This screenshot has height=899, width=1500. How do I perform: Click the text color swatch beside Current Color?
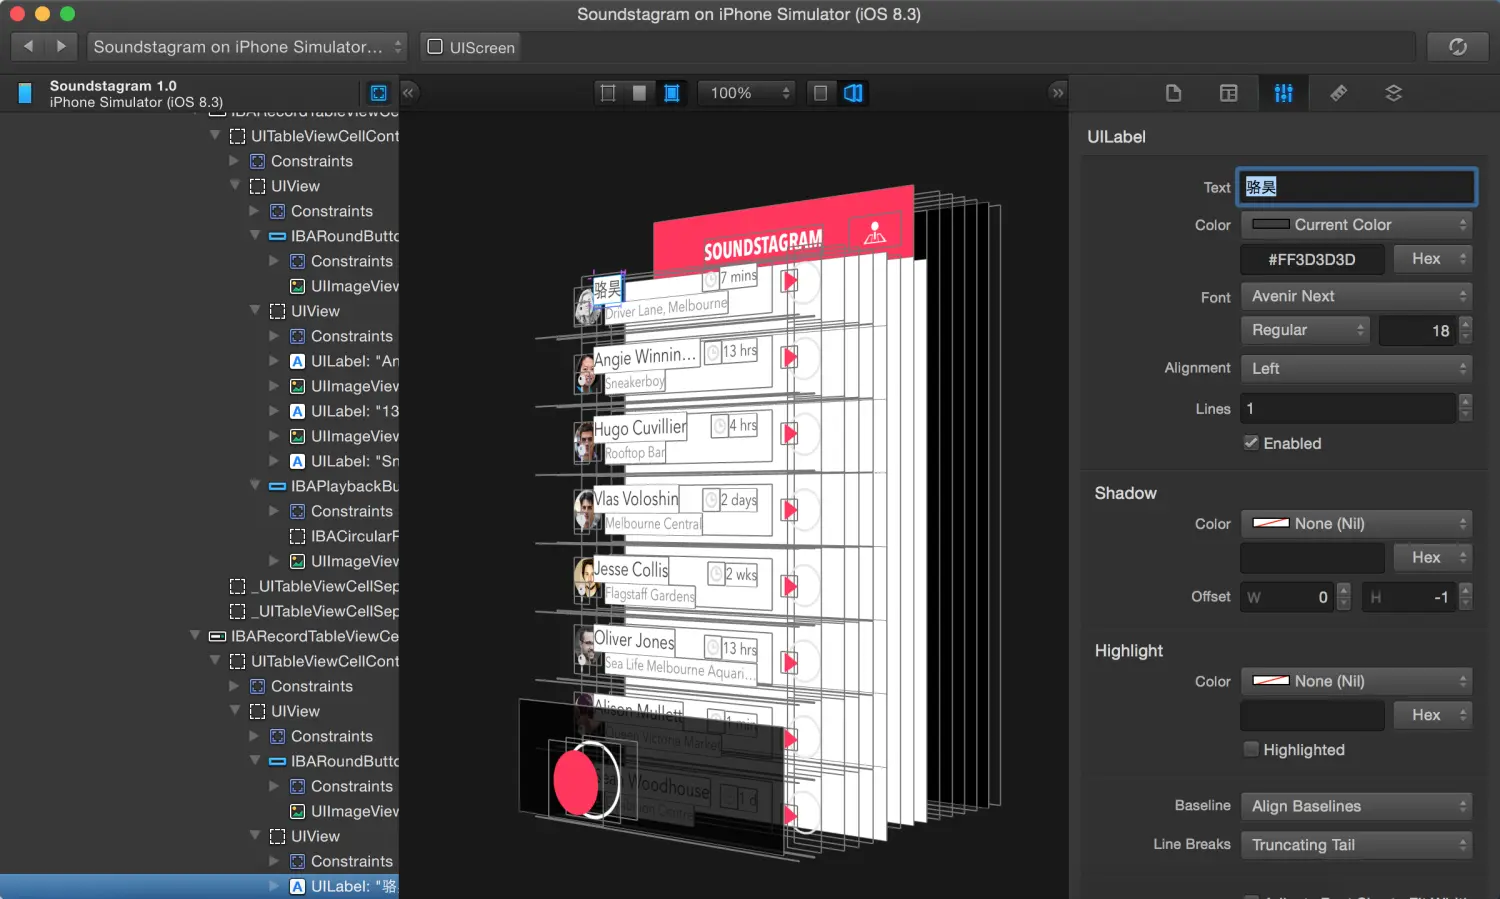[1271, 225]
